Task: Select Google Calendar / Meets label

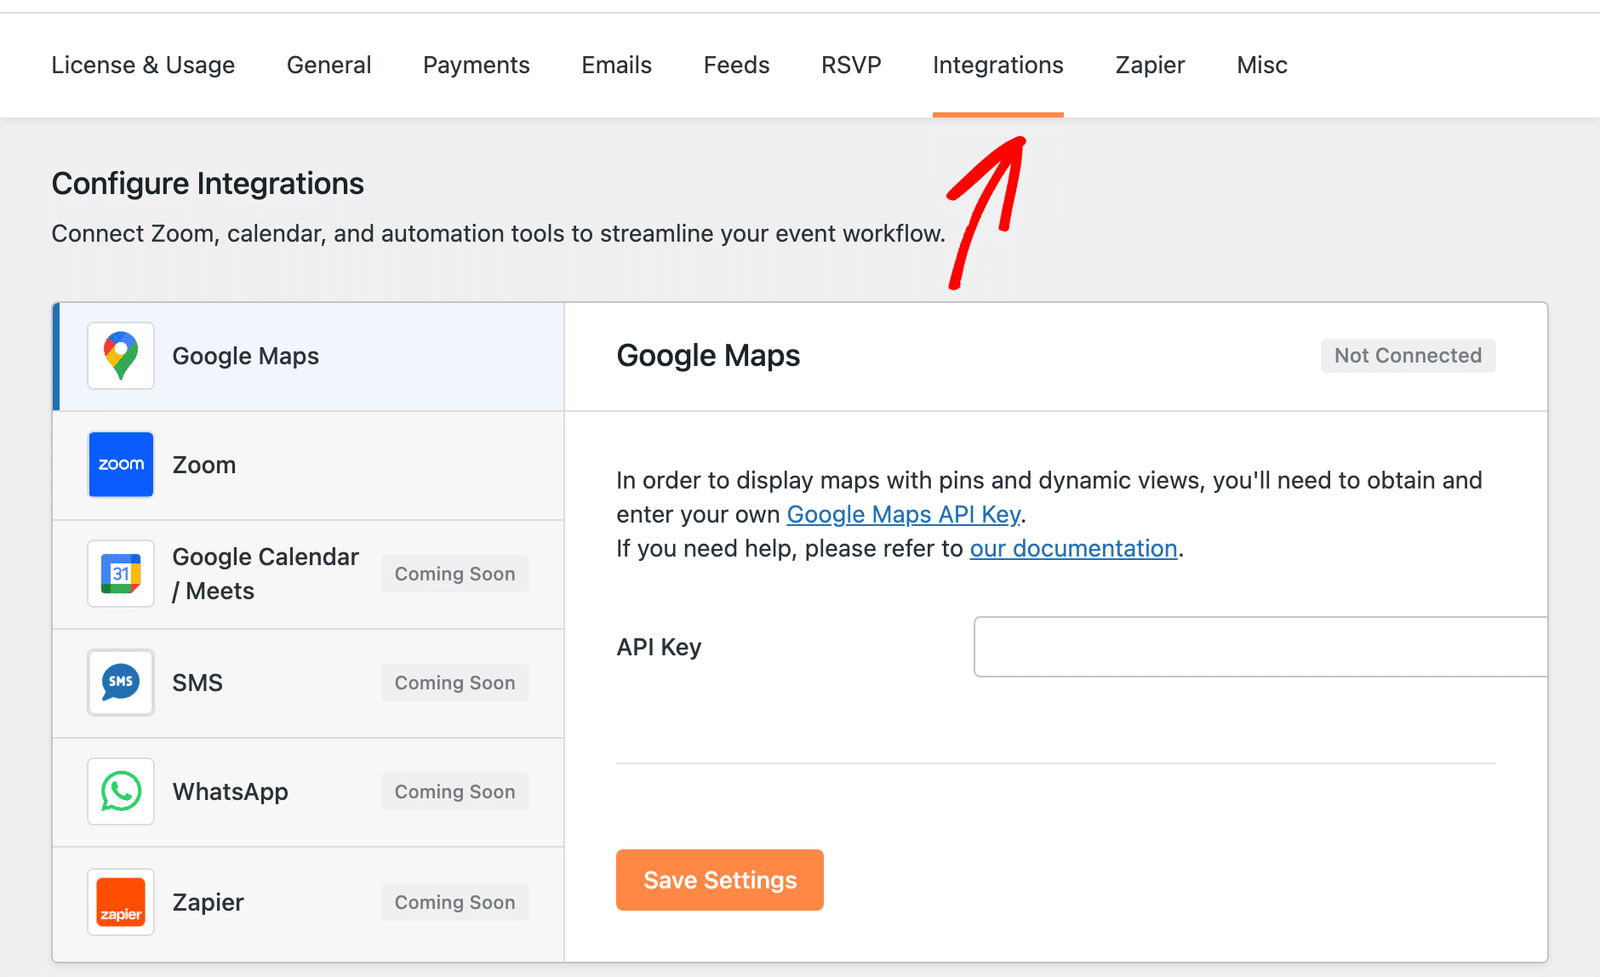Action: click(x=265, y=574)
